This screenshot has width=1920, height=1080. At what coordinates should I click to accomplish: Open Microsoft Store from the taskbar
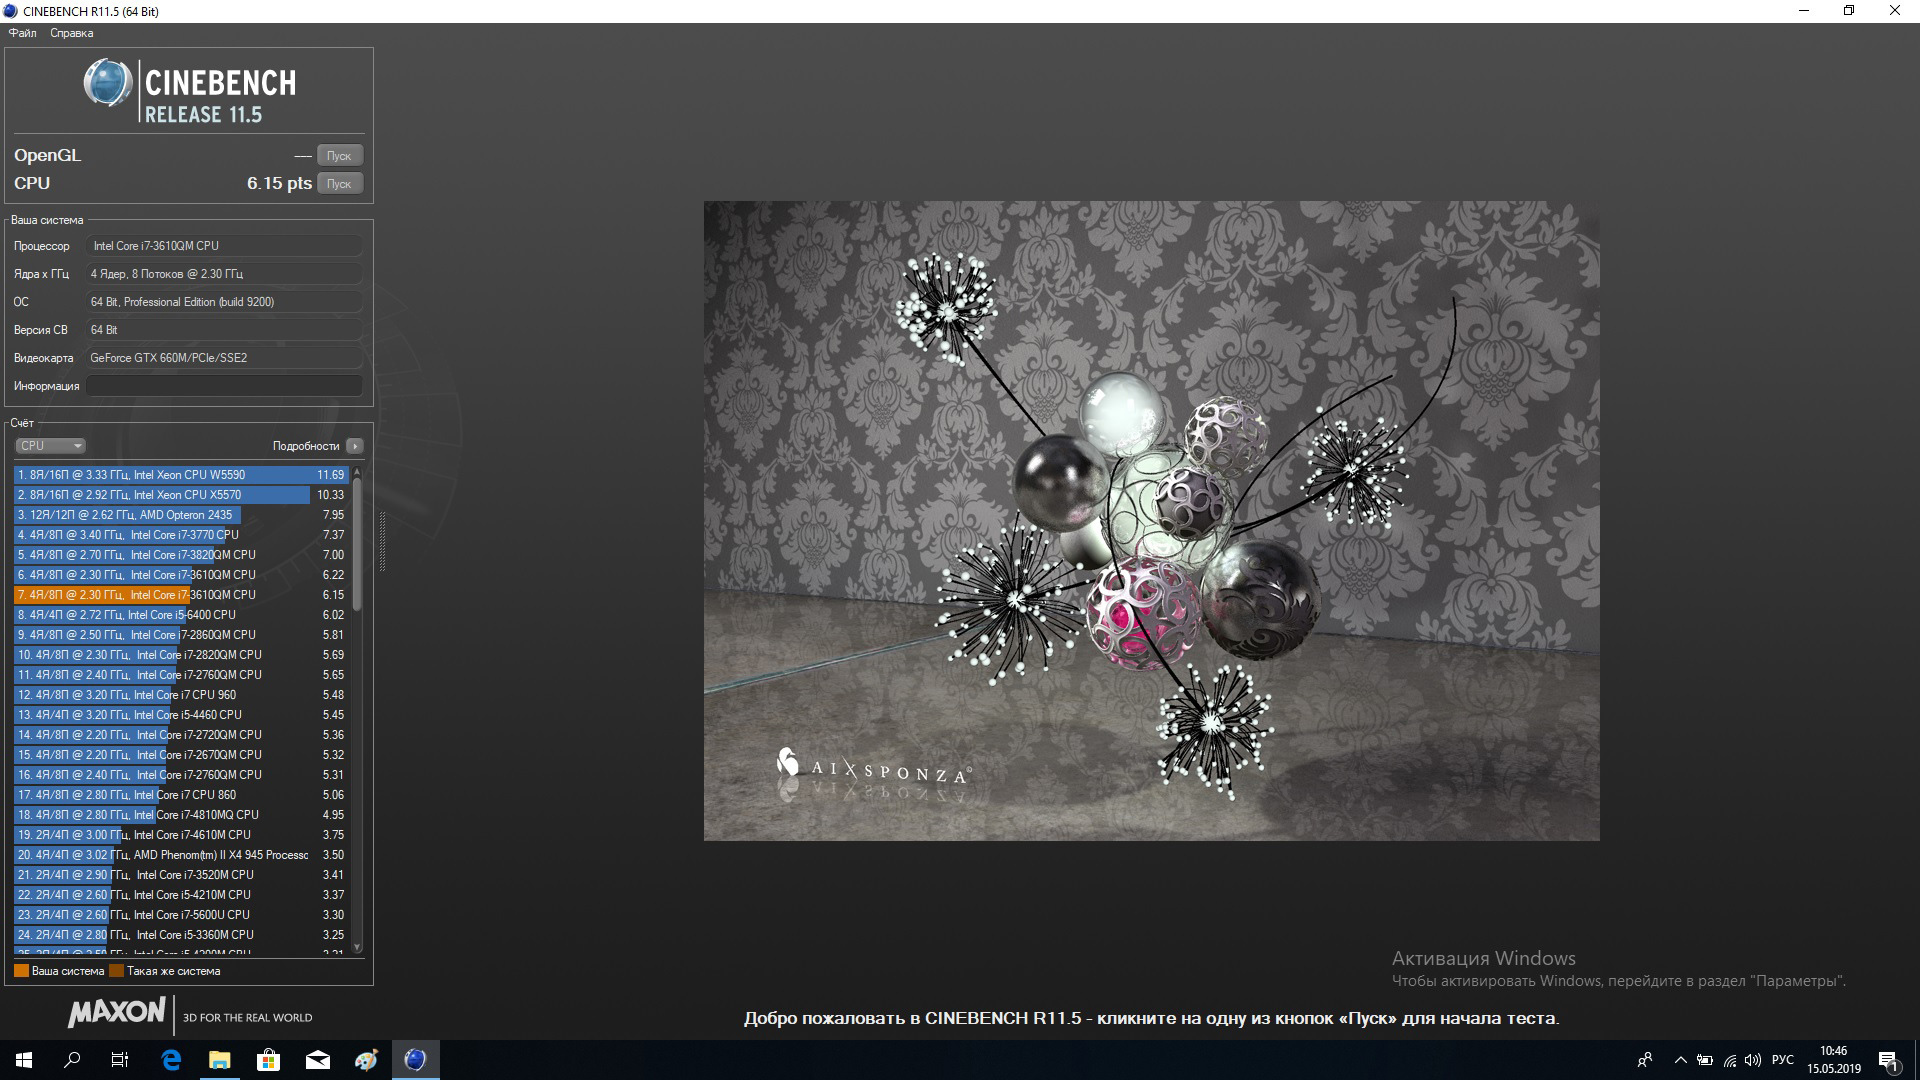[269, 1060]
